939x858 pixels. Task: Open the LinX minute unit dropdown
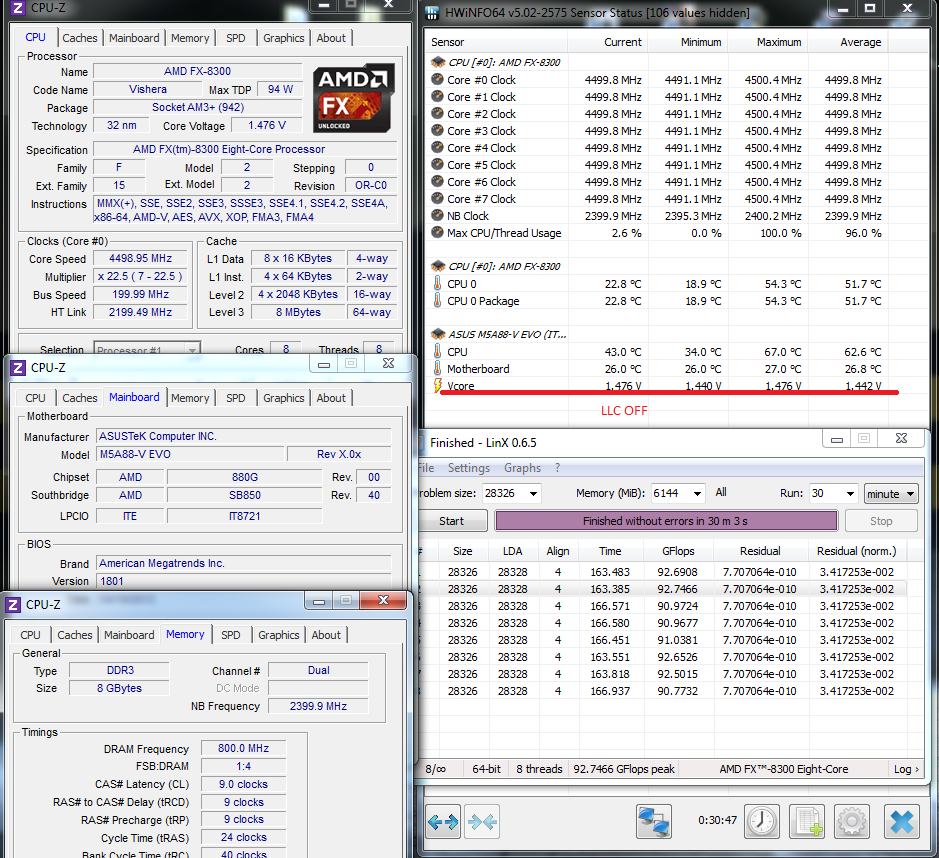tap(891, 493)
